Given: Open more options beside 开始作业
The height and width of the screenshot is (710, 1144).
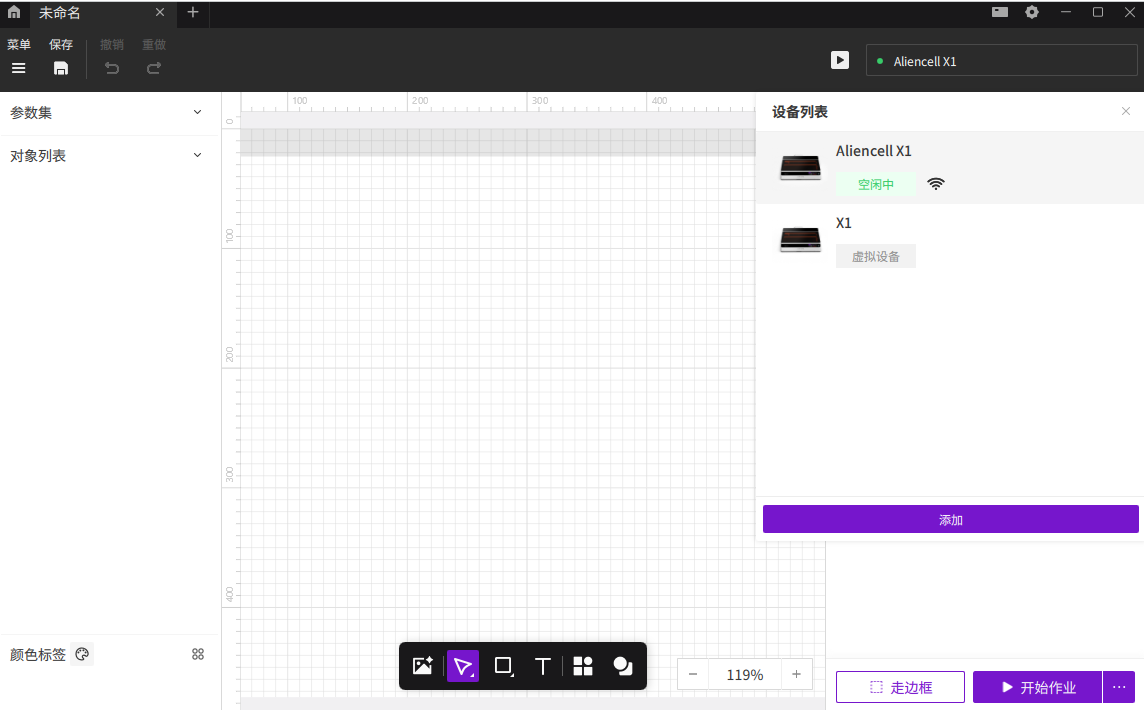Looking at the screenshot, I should (1119, 687).
